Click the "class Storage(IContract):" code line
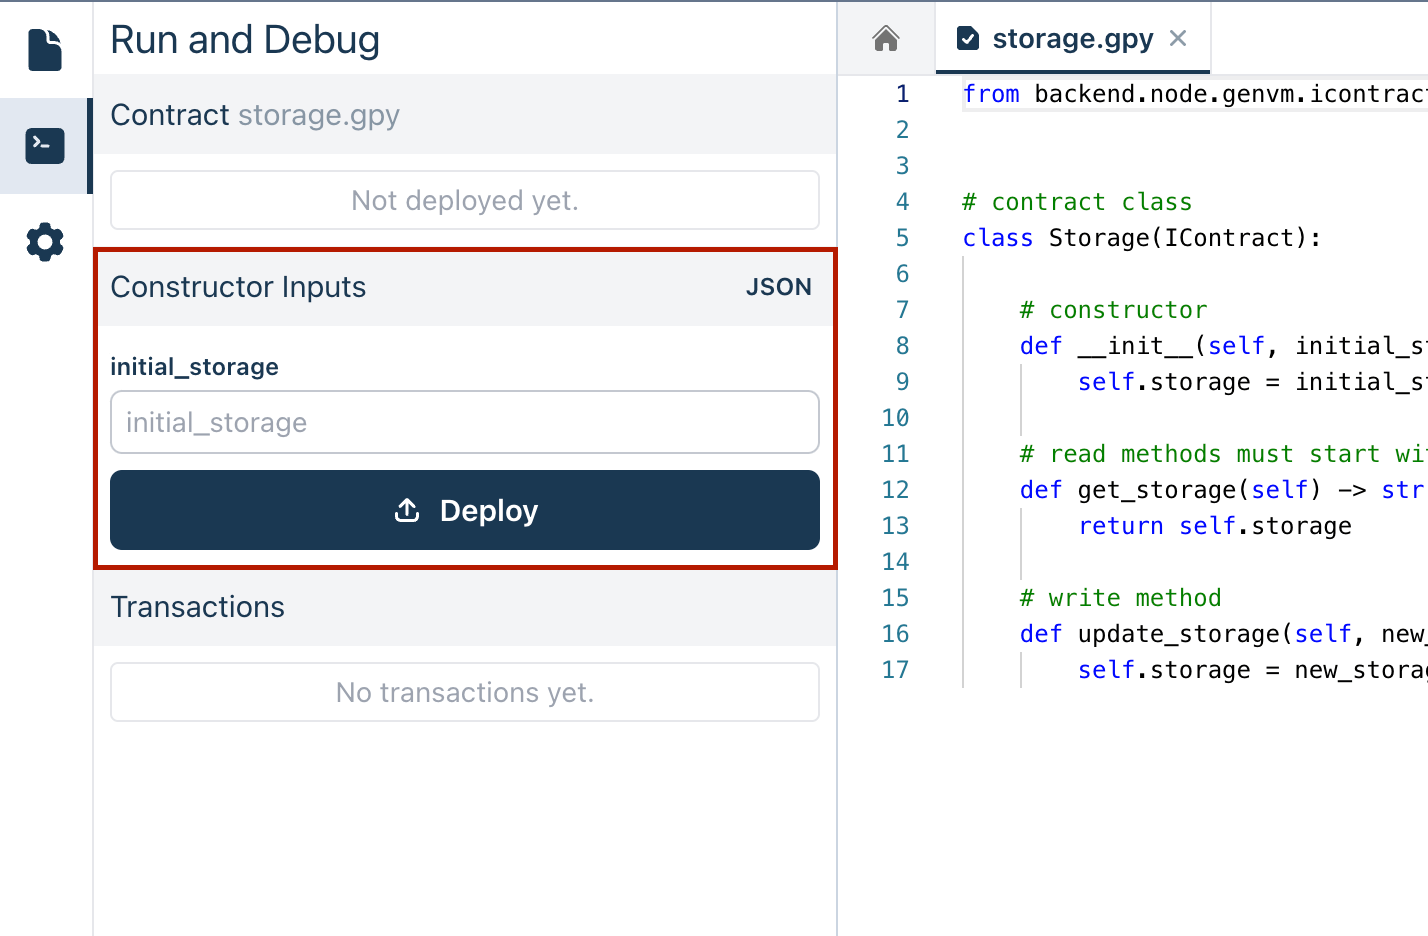Viewport: 1428px width, 936px height. click(x=1141, y=238)
